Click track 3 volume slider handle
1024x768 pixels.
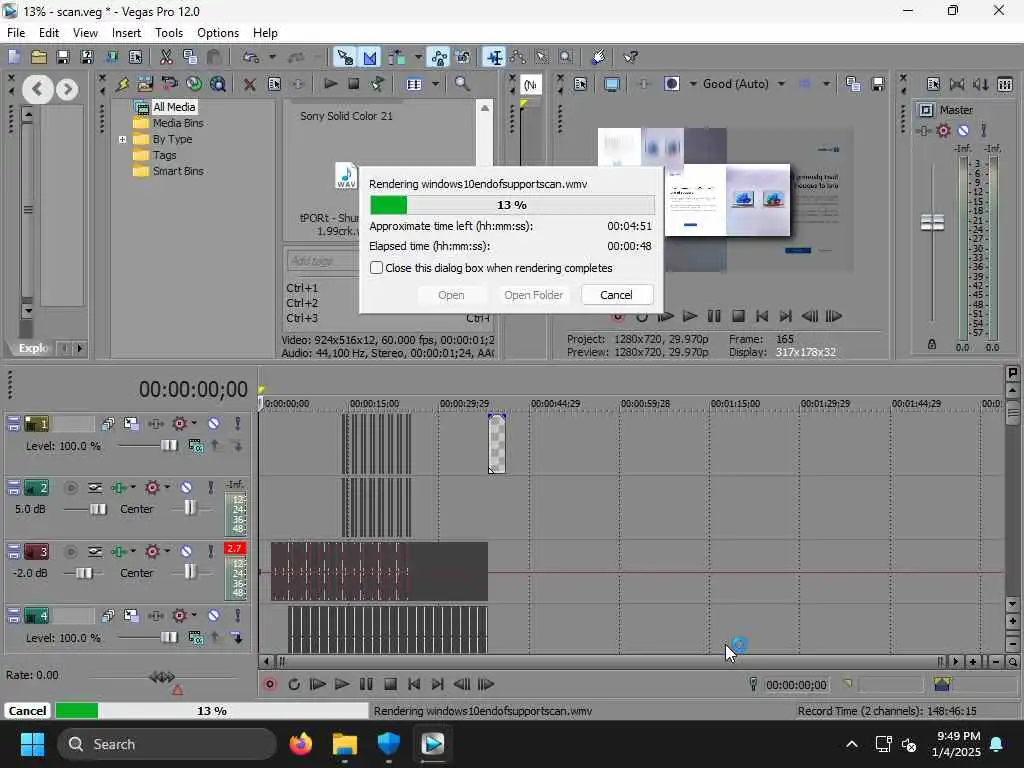tap(84, 573)
